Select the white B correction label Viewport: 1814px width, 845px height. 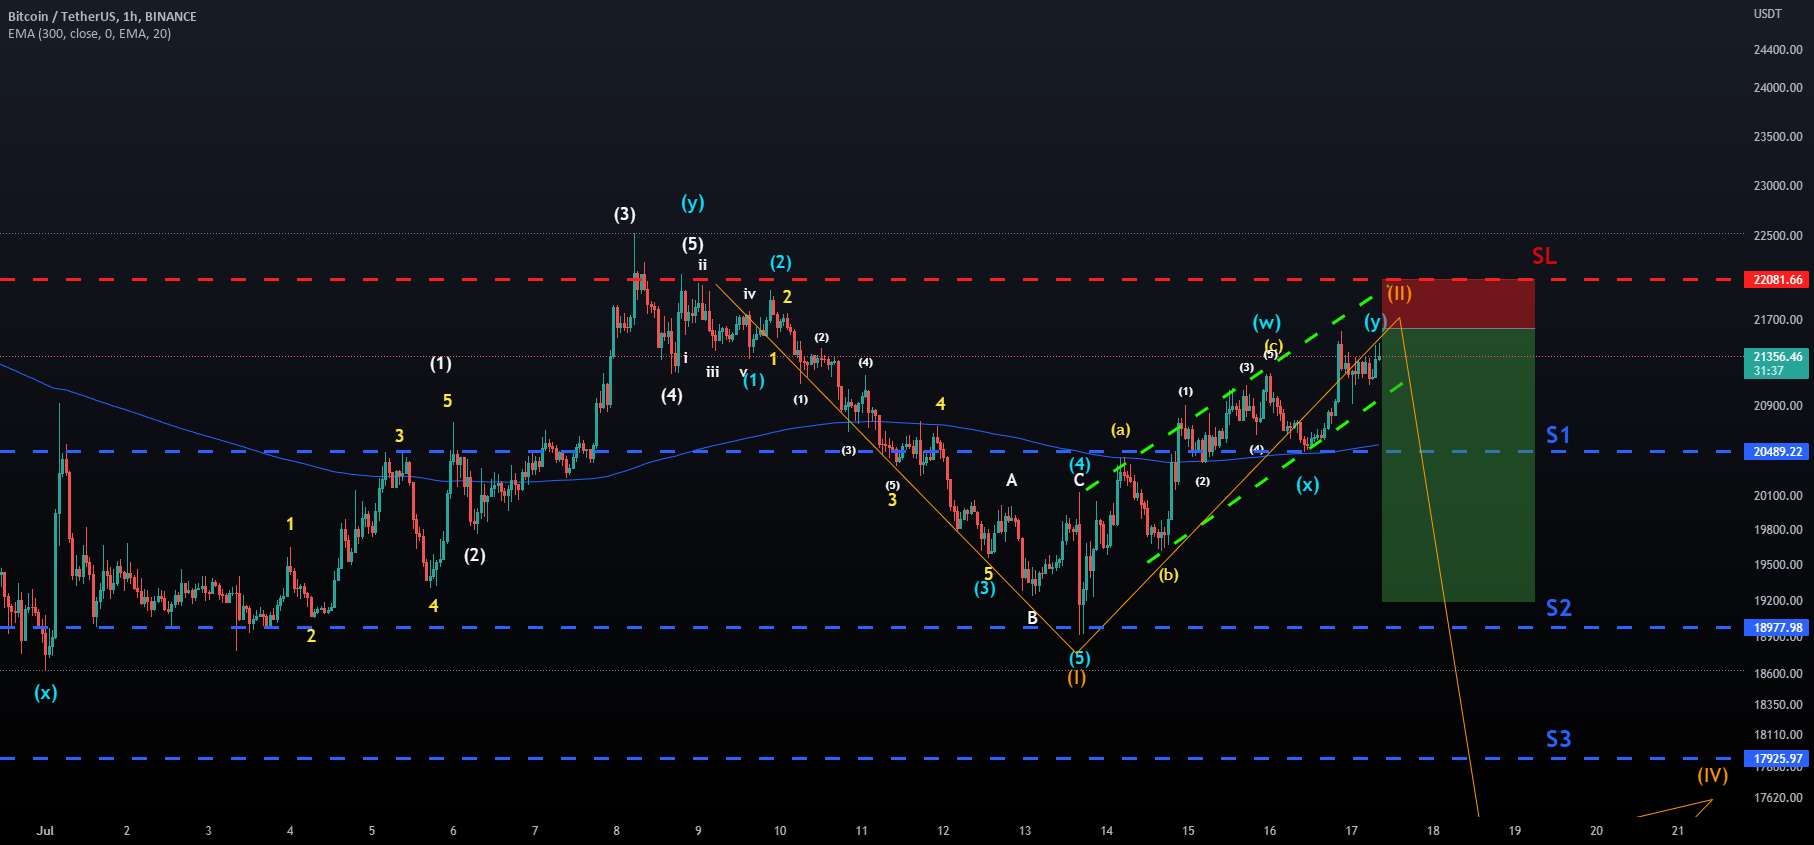(1032, 619)
